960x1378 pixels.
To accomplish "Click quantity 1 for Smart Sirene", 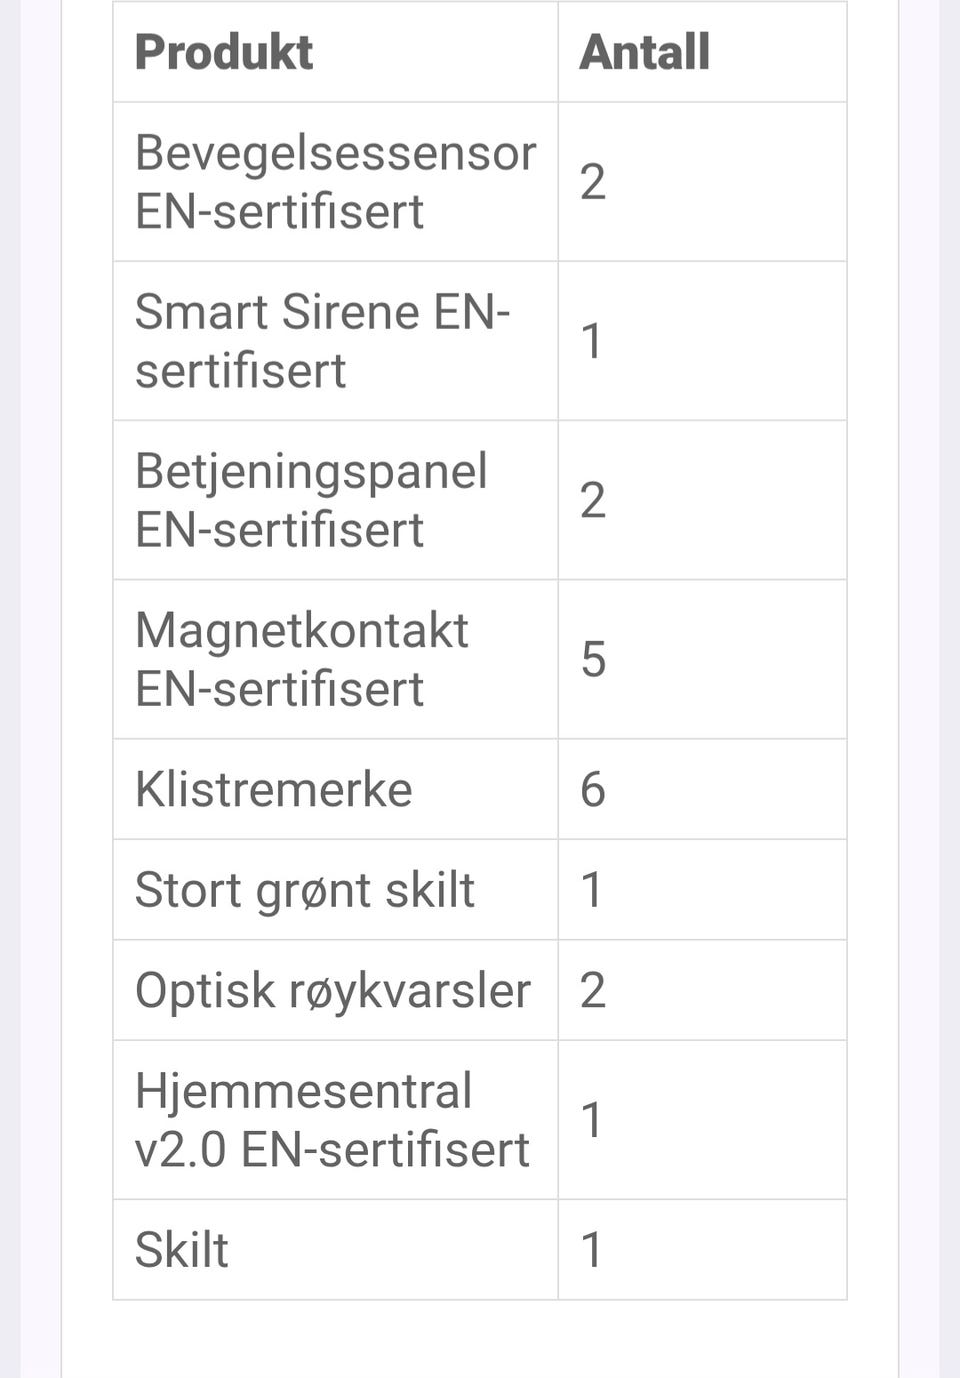I will (x=593, y=341).
